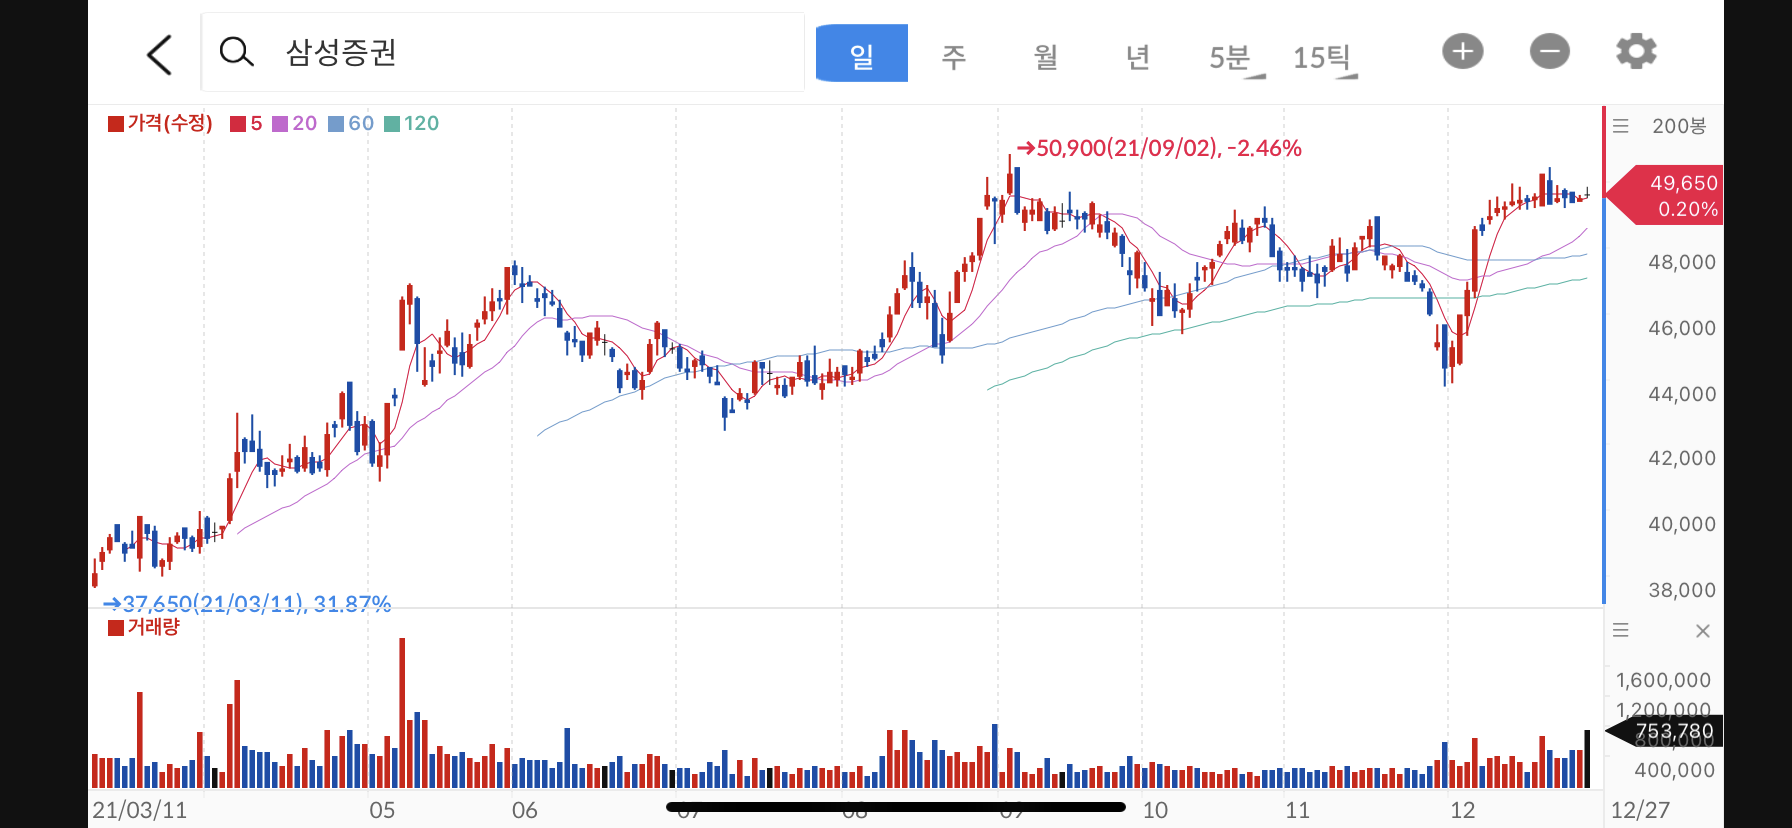1792x828 pixels.
Task: Tap the 60-day moving average legend
Action: [351, 124]
